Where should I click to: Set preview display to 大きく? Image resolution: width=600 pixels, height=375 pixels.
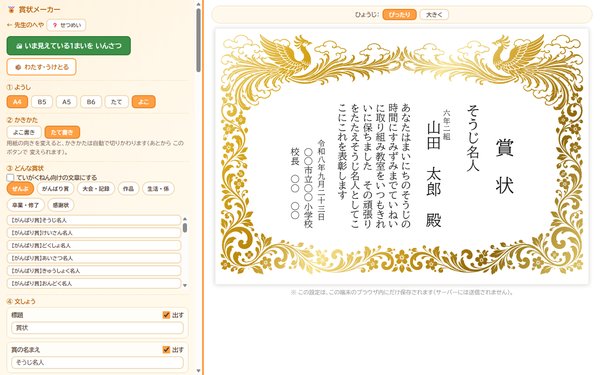(x=434, y=15)
